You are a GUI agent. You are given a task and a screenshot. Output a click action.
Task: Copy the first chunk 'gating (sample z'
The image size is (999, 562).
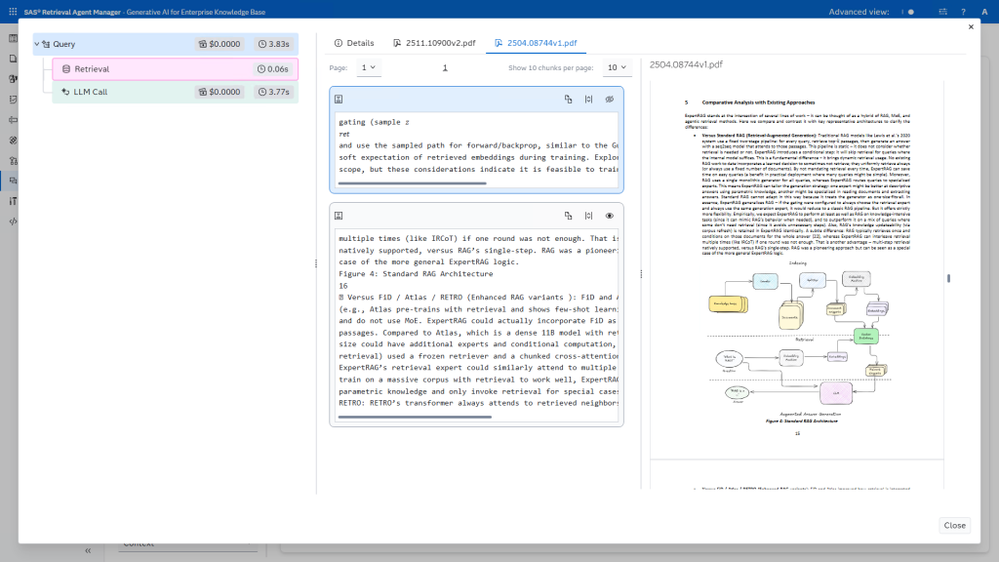(x=568, y=99)
